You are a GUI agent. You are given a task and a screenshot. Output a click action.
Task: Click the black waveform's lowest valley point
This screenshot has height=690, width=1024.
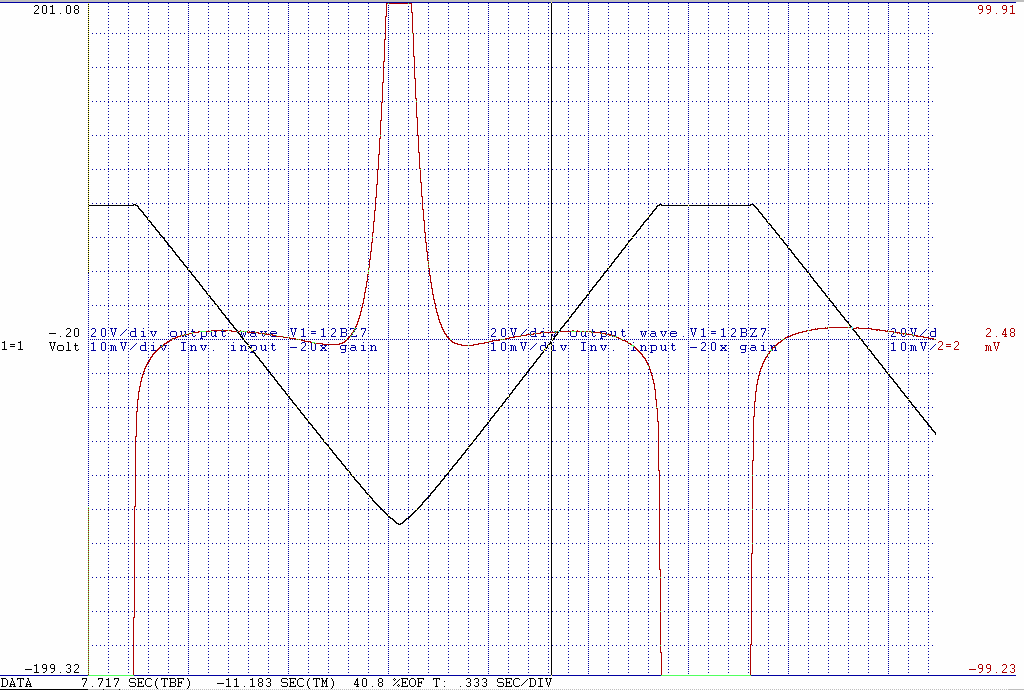coord(400,523)
